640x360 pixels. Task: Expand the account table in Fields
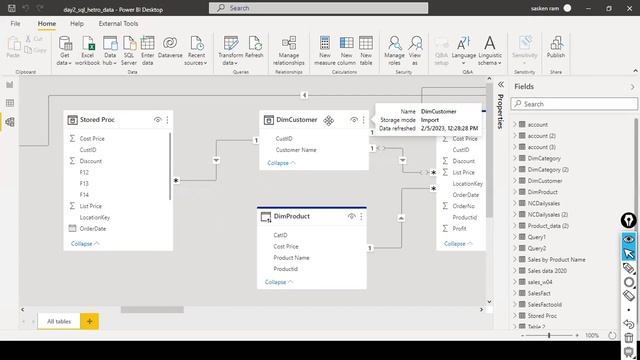pos(515,124)
